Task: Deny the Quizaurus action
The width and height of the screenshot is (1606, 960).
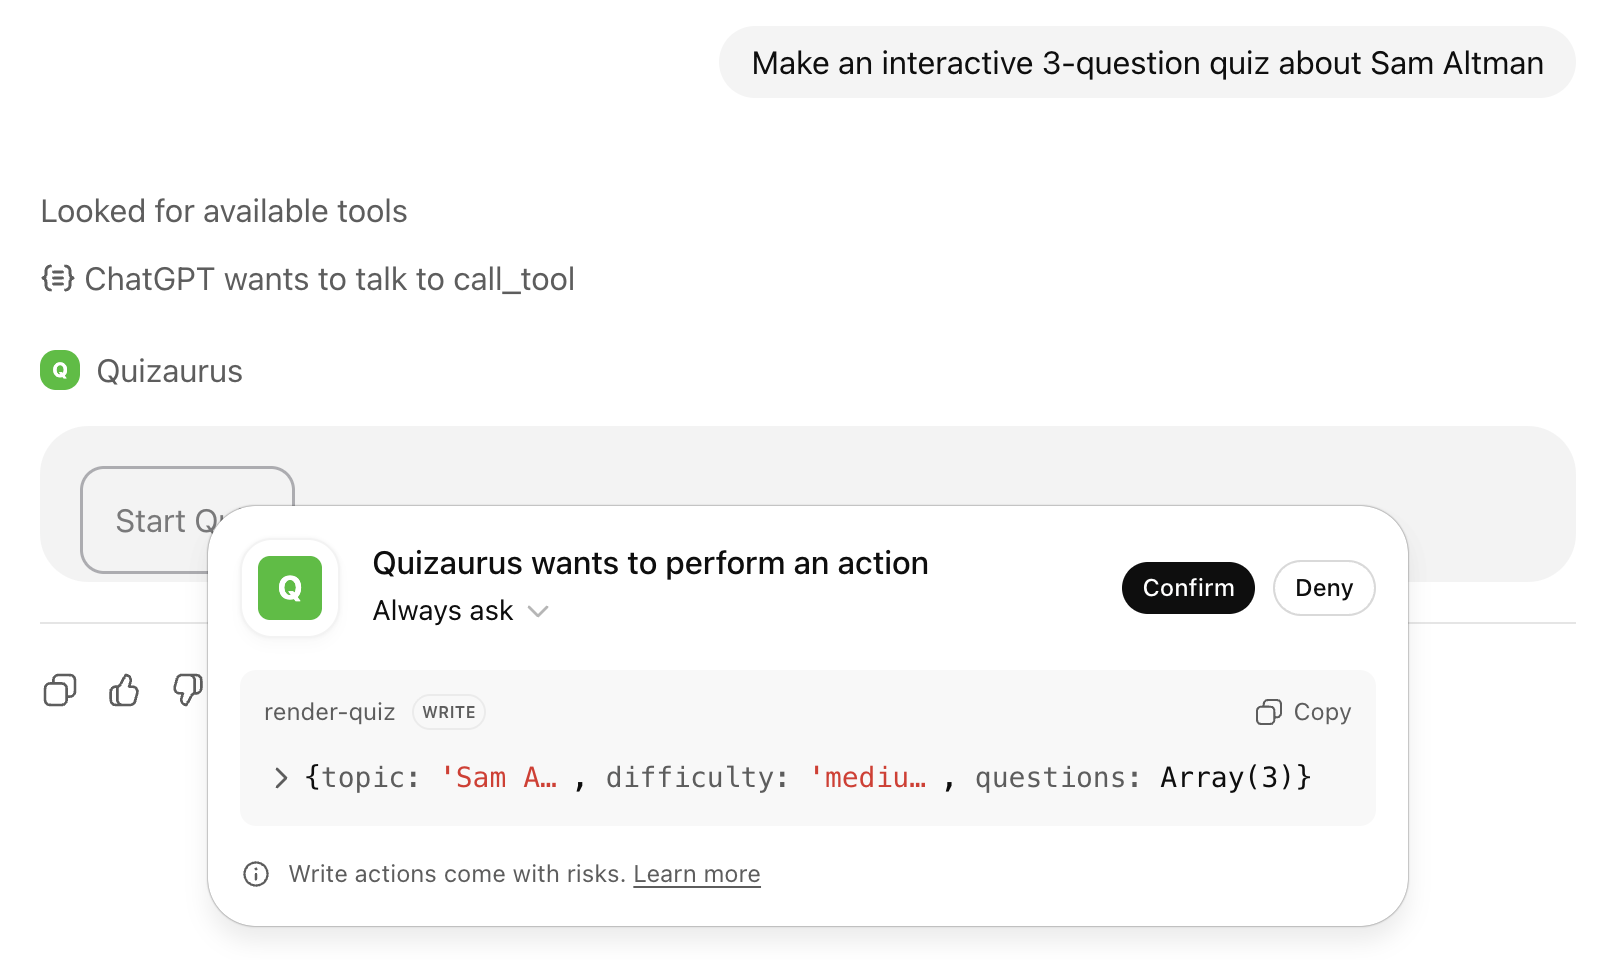Action: 1324,588
